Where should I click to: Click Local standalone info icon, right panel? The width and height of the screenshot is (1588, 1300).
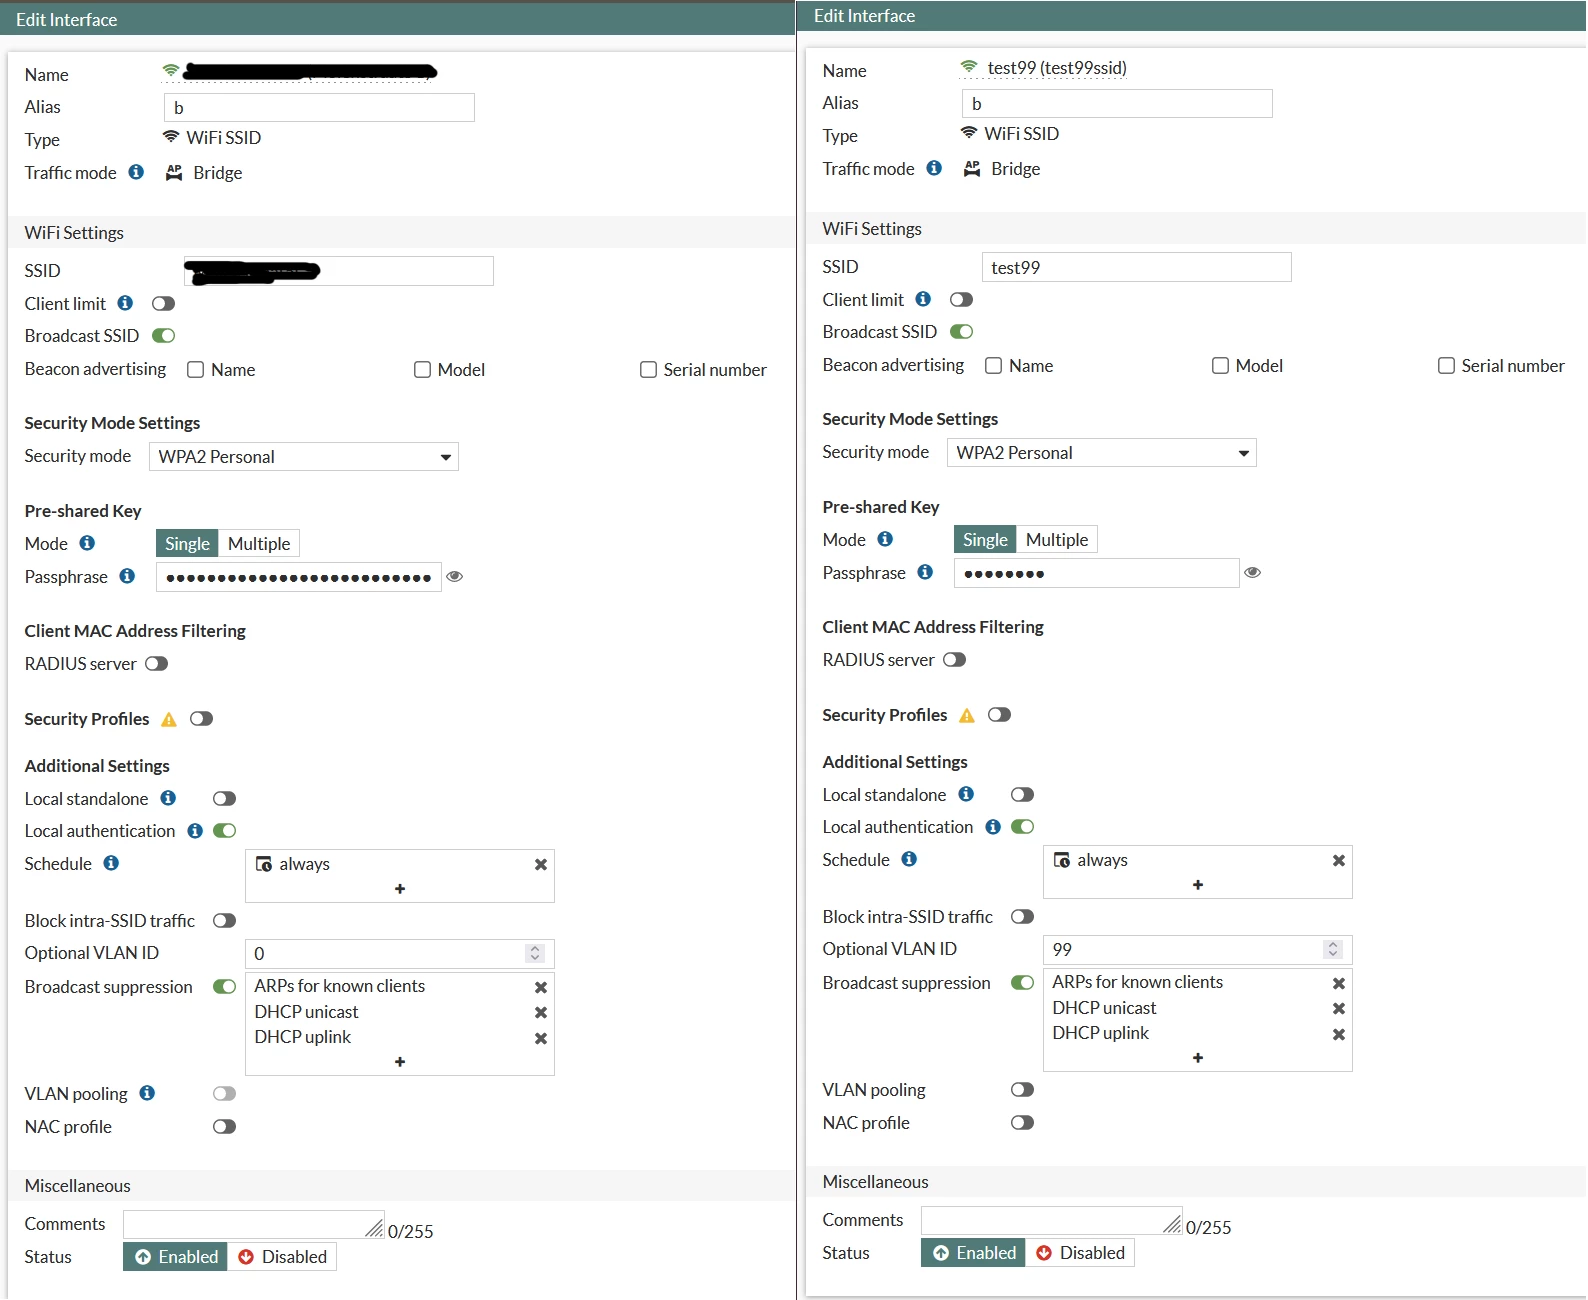click(966, 794)
